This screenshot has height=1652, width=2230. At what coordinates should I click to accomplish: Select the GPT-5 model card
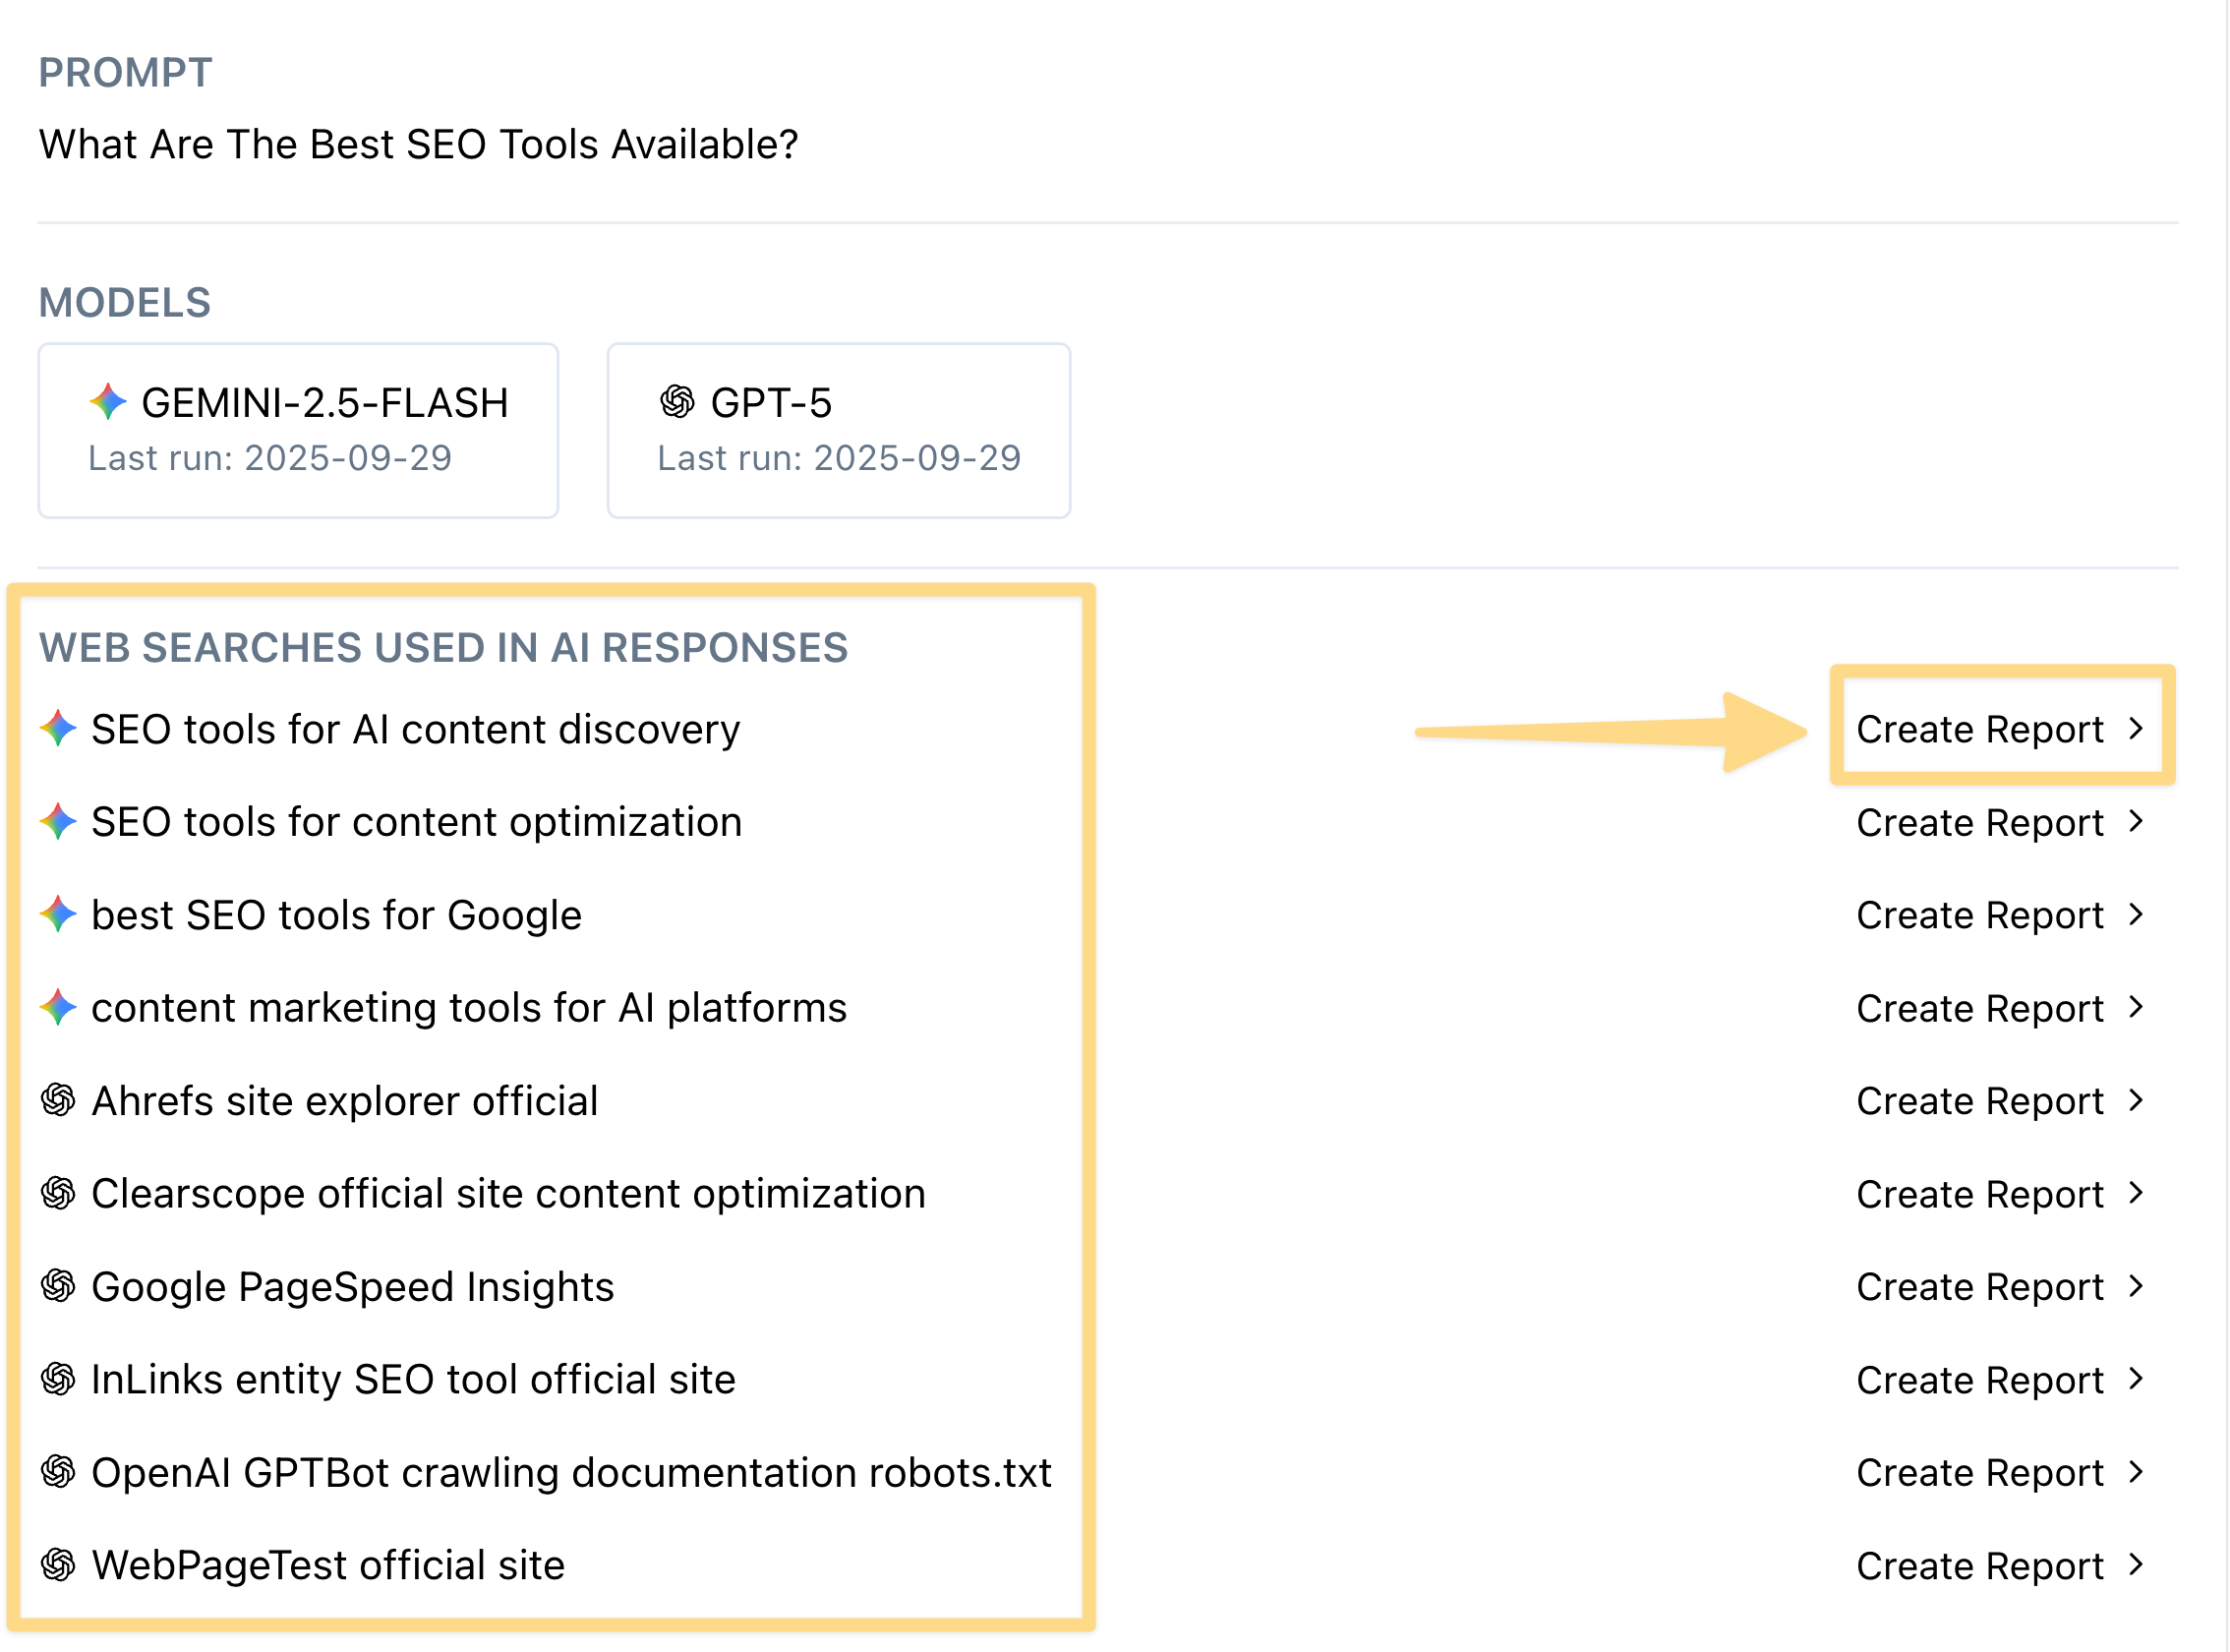pyautogui.click(x=838, y=430)
